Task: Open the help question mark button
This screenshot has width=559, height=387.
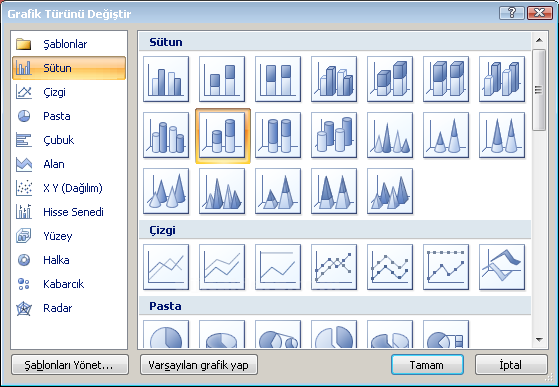Action: point(512,13)
